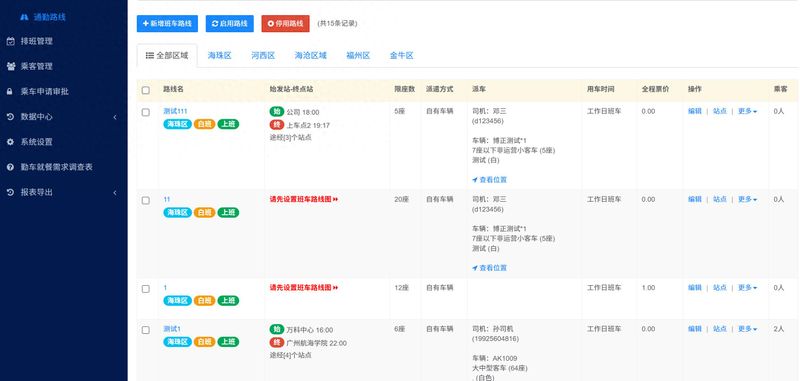The width and height of the screenshot is (800, 381).
Task: Click 上班 tag in 测试1 row
Action: point(228,342)
